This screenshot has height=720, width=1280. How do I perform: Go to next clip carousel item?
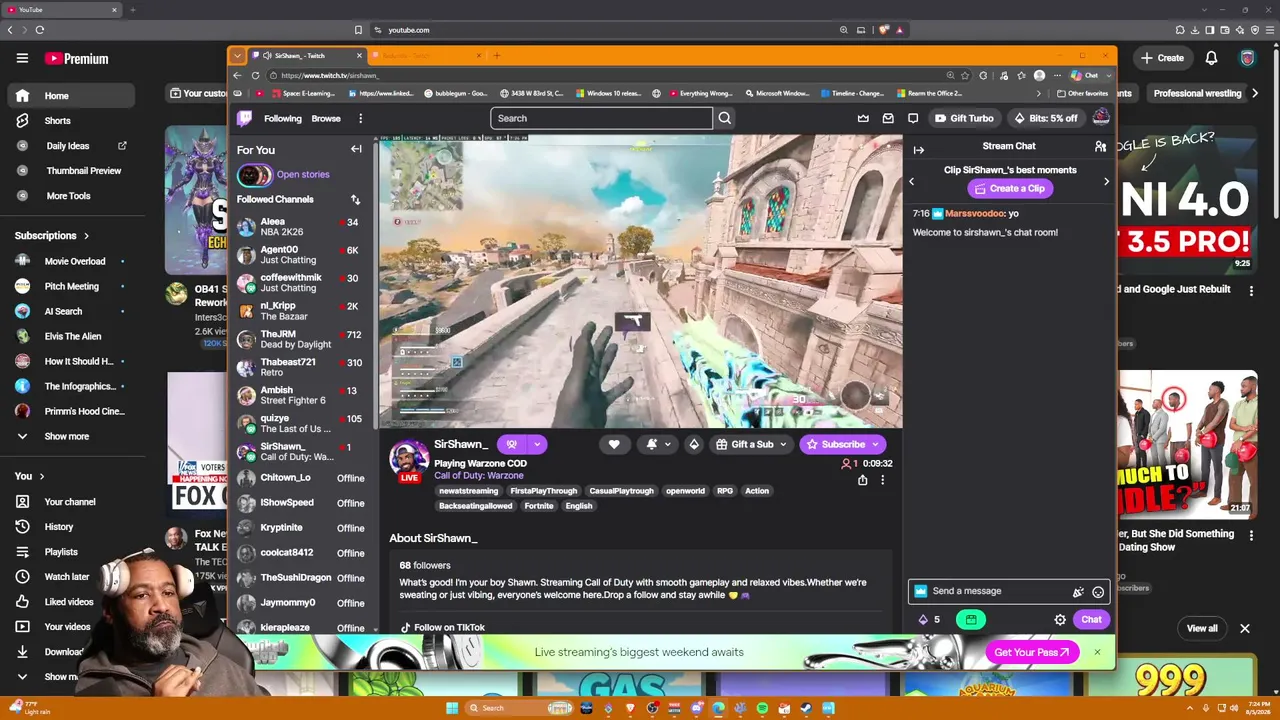1106,181
